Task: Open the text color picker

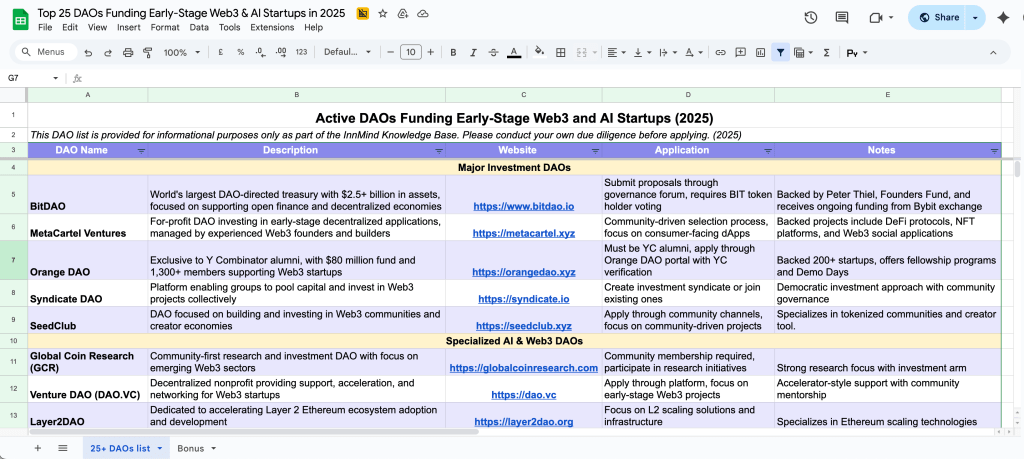Action: click(x=514, y=52)
